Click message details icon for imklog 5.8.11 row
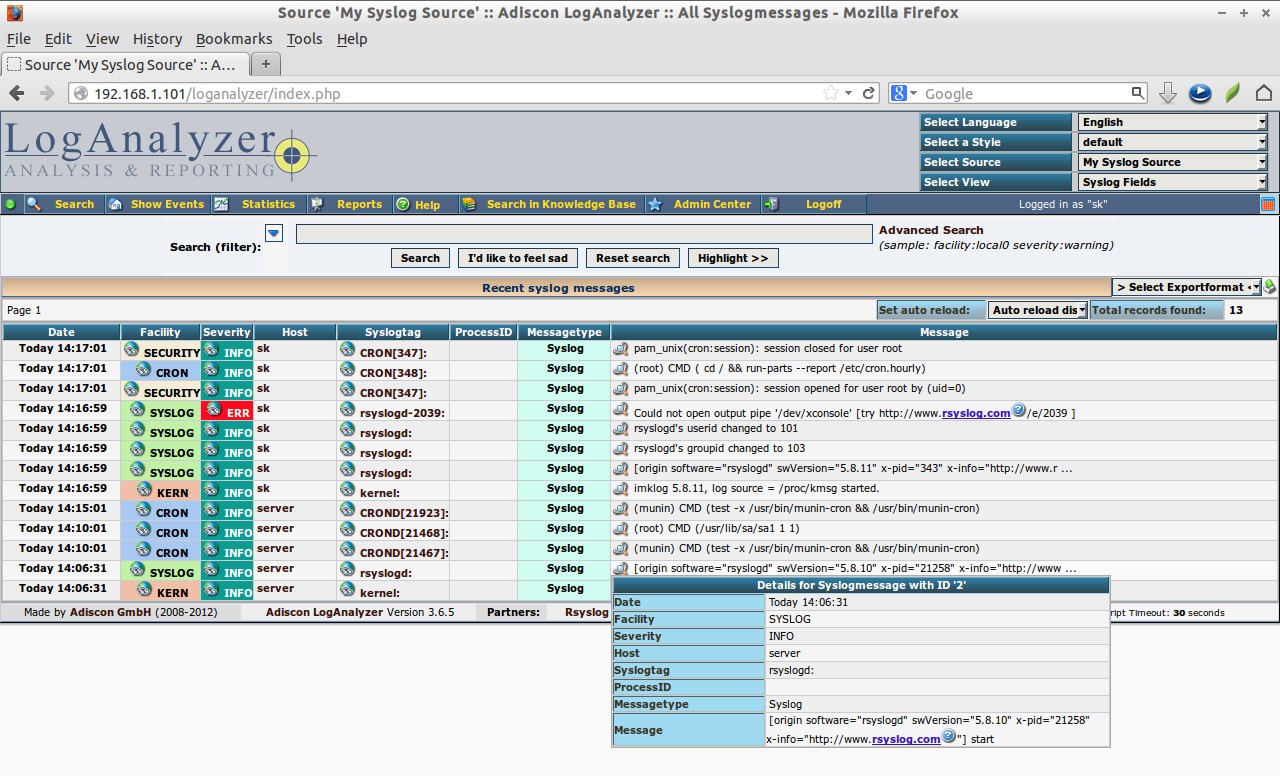 coord(621,489)
